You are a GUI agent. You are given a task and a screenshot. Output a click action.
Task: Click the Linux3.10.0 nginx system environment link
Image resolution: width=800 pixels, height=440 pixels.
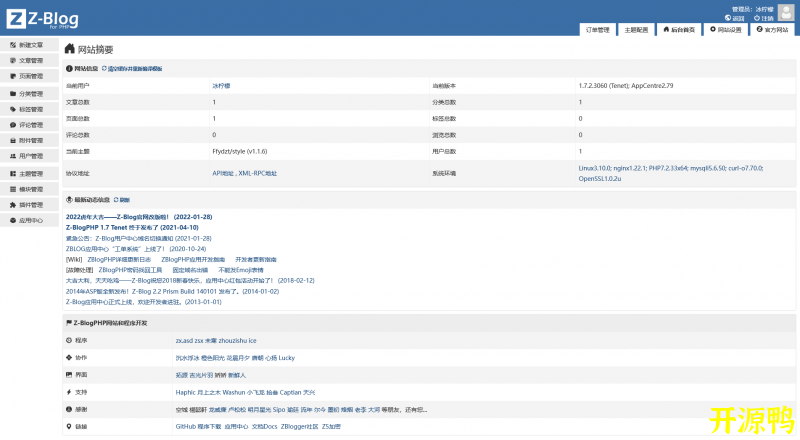pyautogui.click(x=671, y=174)
